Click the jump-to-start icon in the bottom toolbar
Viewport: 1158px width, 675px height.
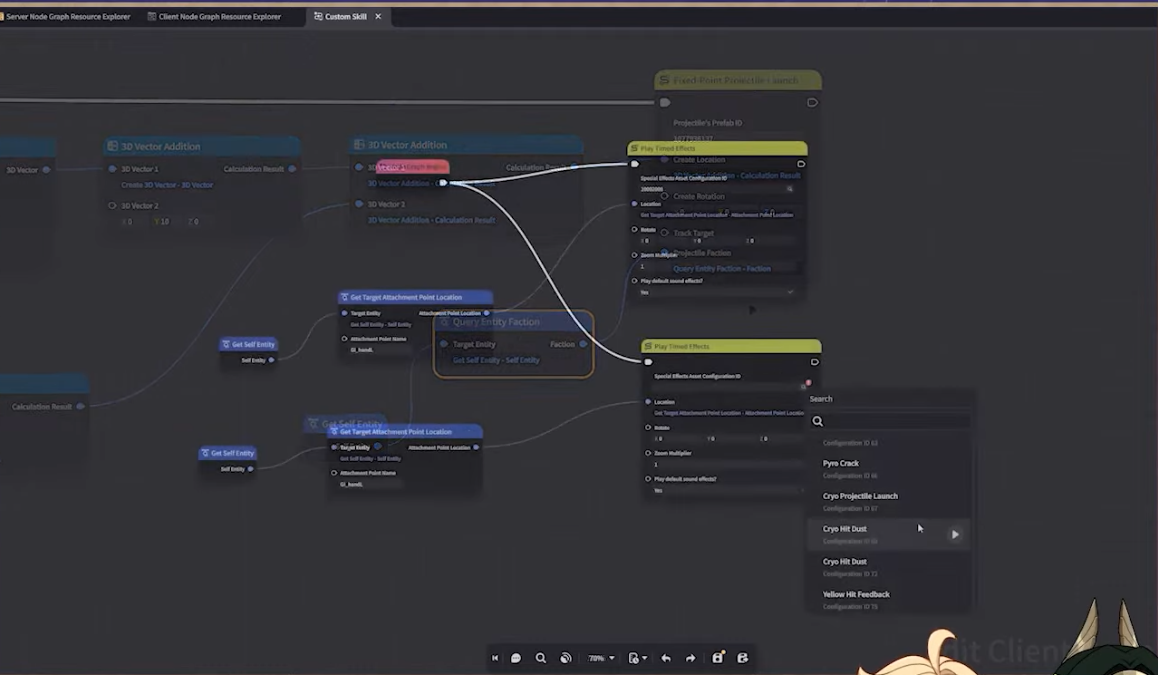tap(495, 658)
